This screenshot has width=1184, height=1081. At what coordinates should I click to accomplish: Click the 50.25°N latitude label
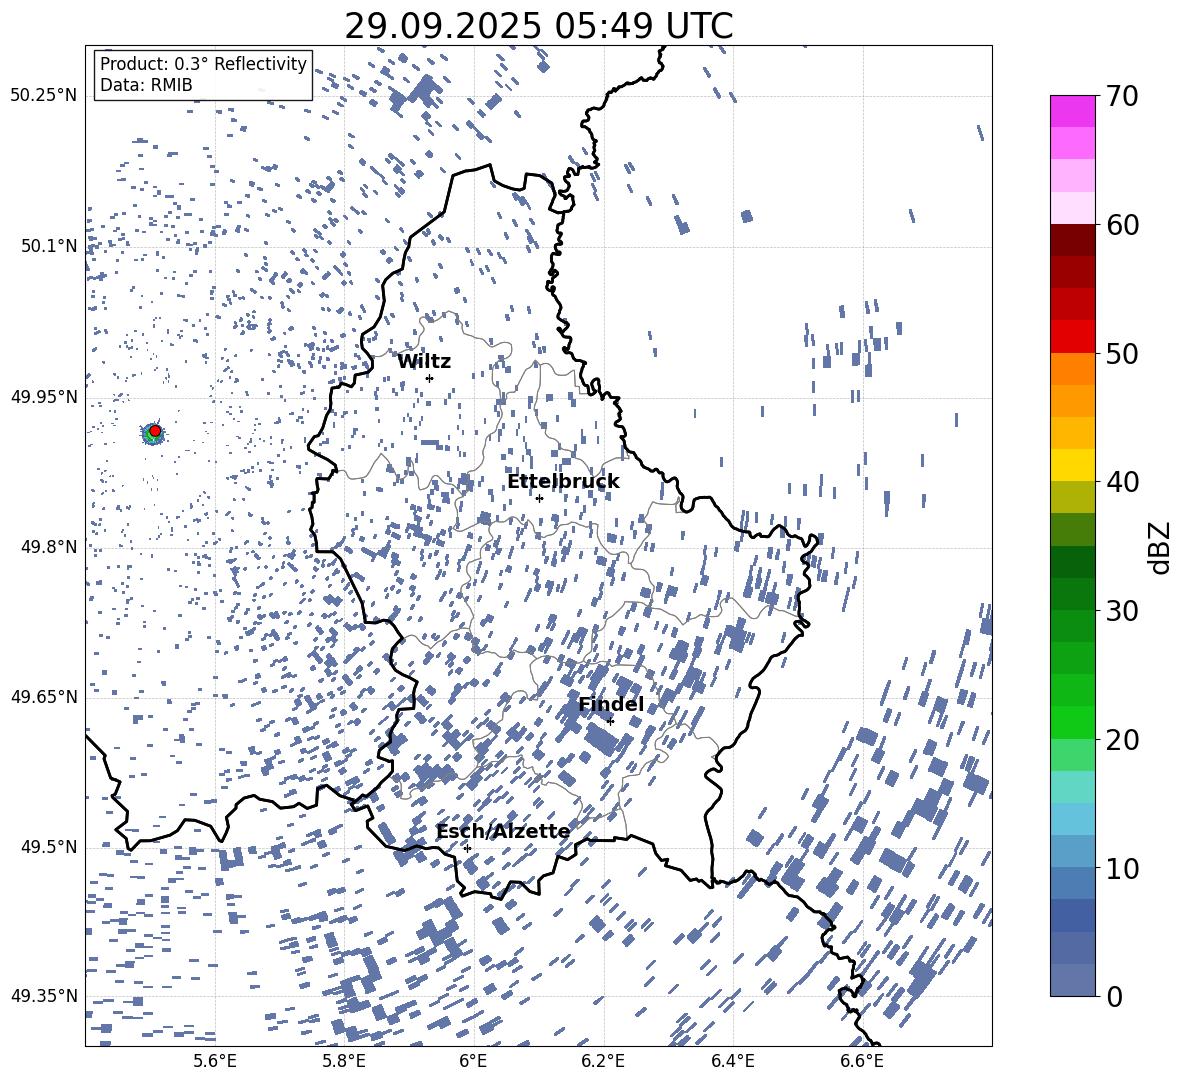pos(44,96)
